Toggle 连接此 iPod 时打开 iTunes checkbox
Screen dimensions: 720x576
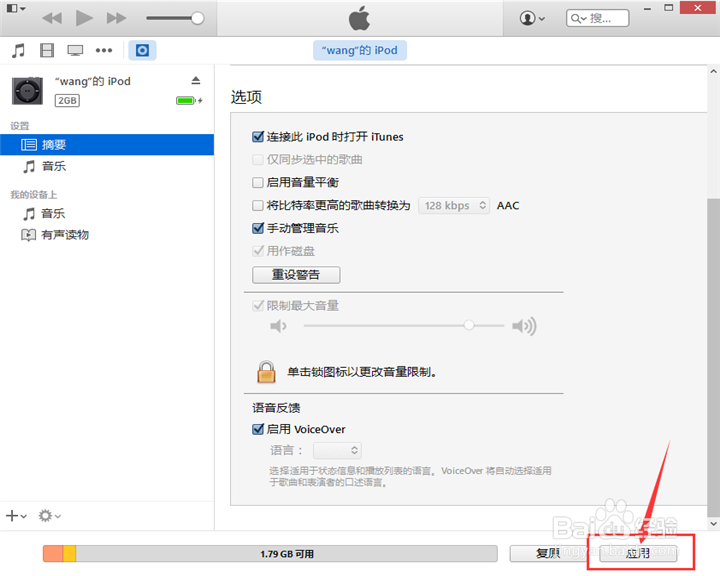click(x=258, y=136)
